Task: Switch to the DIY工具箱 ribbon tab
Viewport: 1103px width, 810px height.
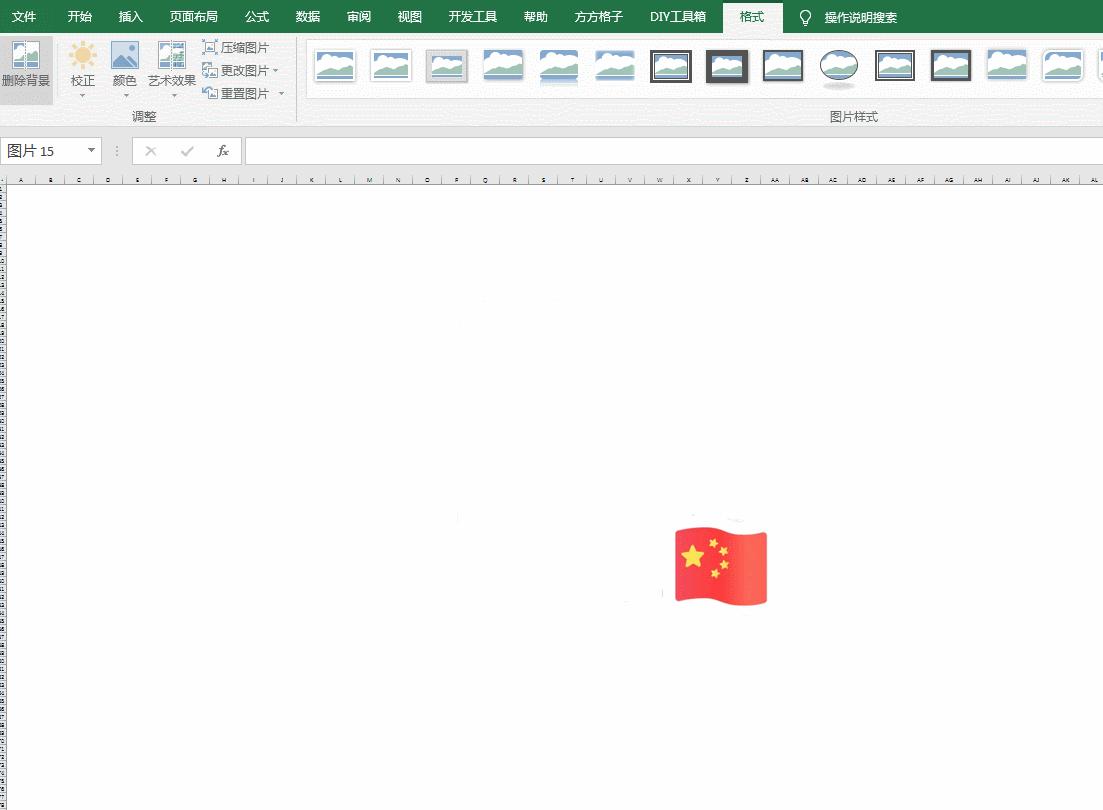Action: (677, 16)
